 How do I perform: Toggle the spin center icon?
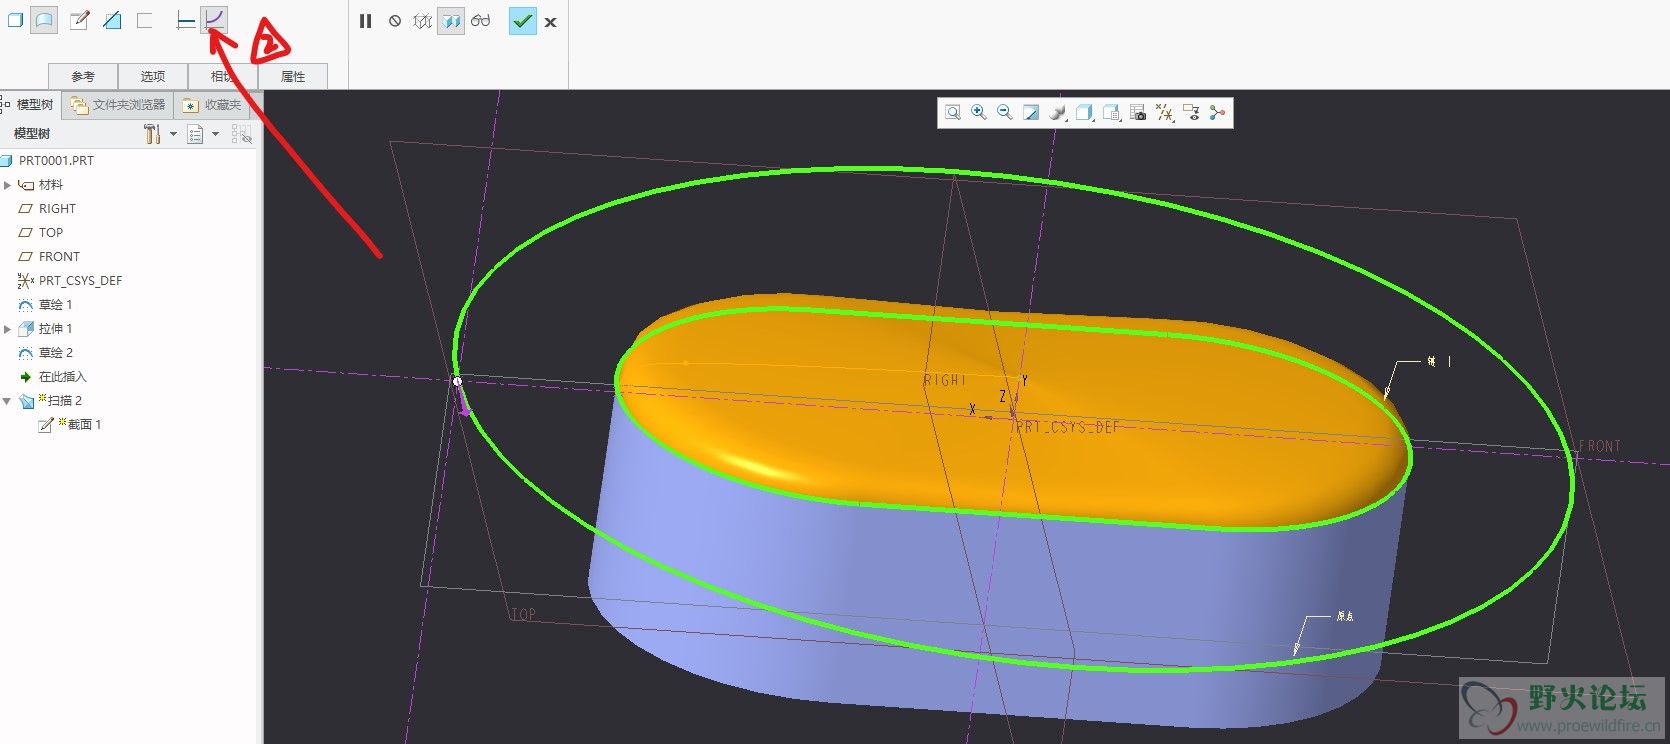click(x=1217, y=113)
